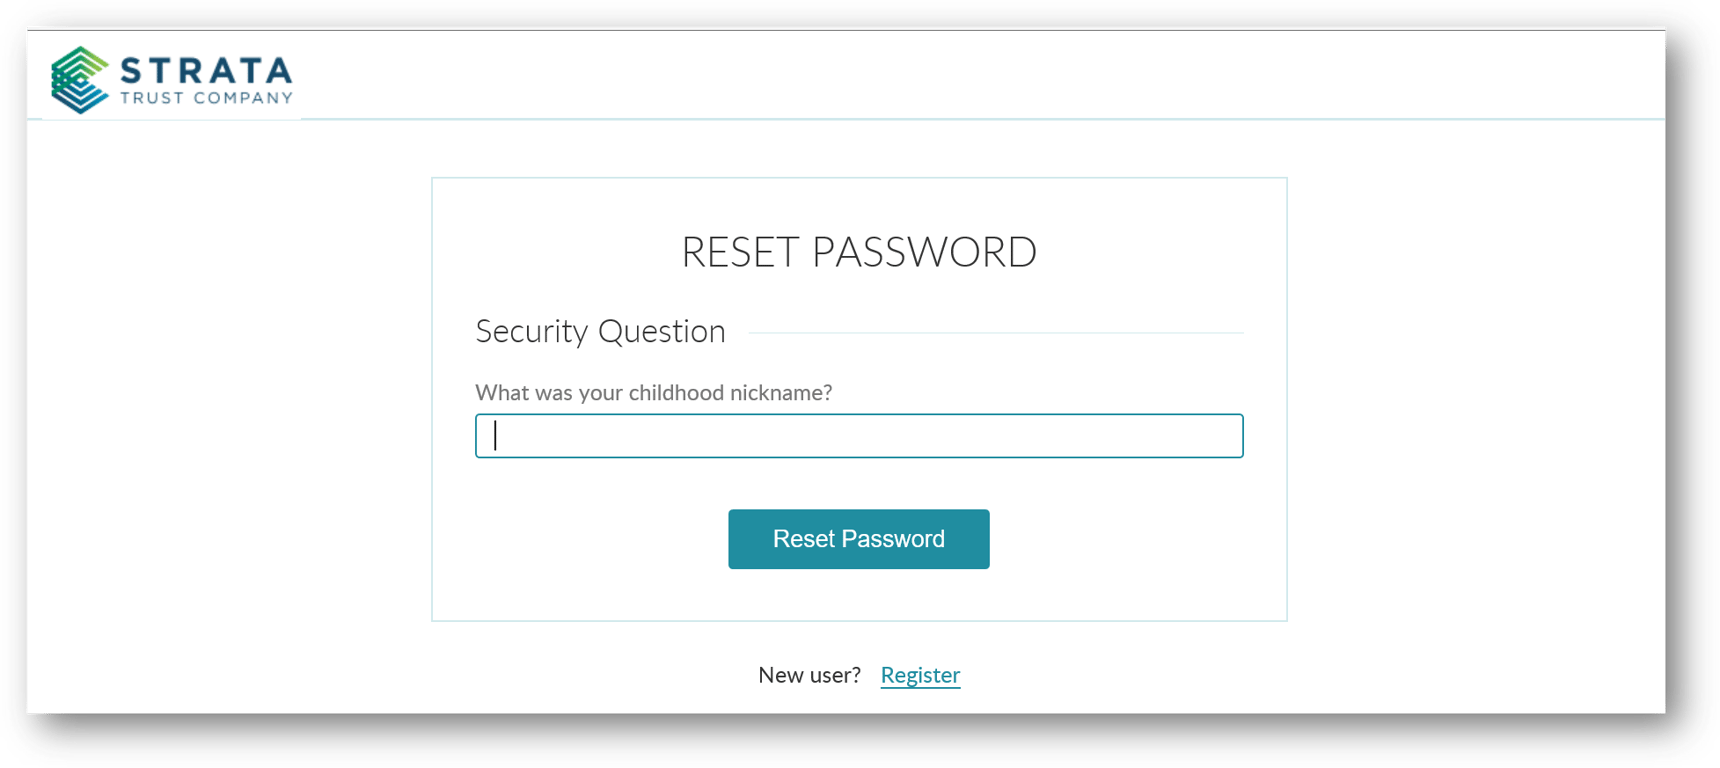Place cursor in the teal-bordered text input
This screenshot has height=768, width=1720.
pos(858,436)
